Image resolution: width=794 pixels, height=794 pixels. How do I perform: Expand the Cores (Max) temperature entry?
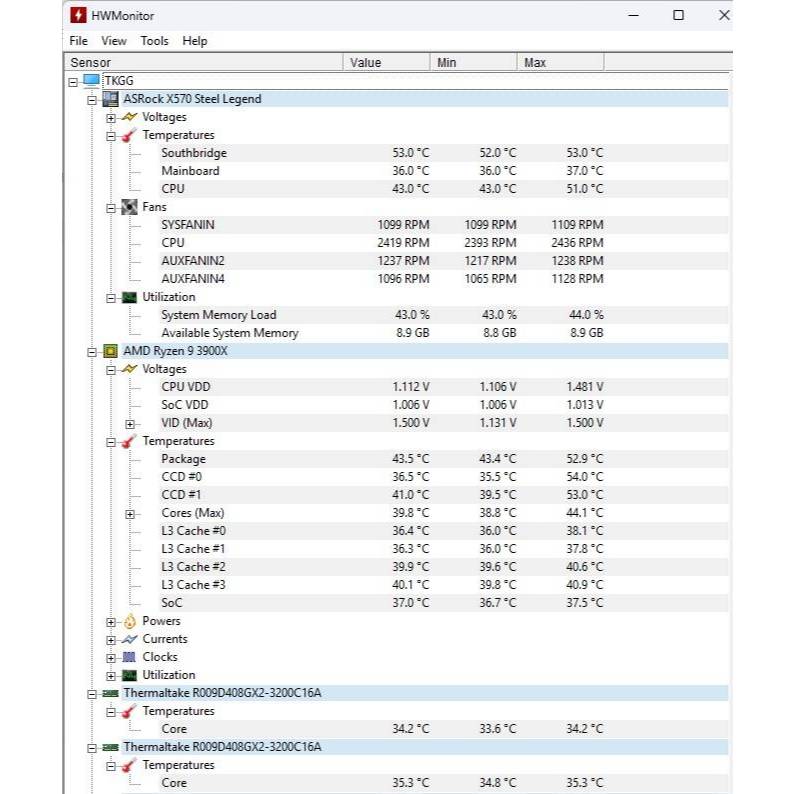(129, 513)
